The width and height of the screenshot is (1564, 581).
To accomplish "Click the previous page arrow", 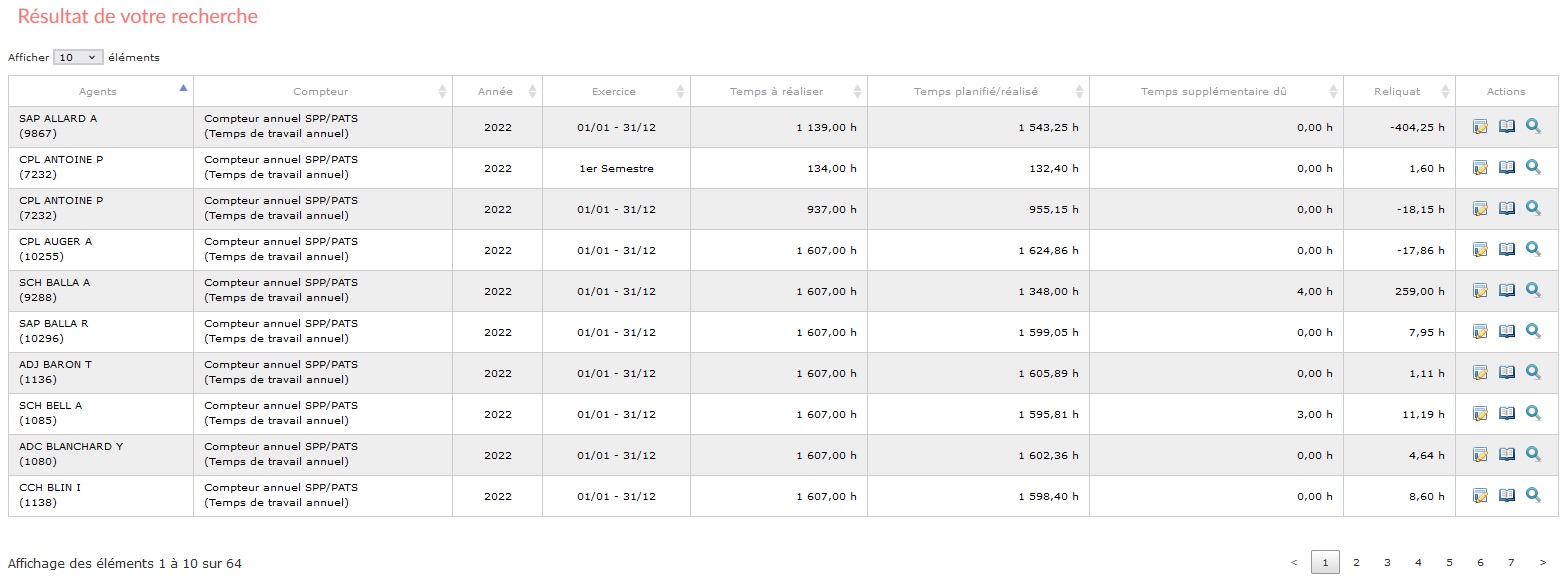I will click(x=1294, y=562).
